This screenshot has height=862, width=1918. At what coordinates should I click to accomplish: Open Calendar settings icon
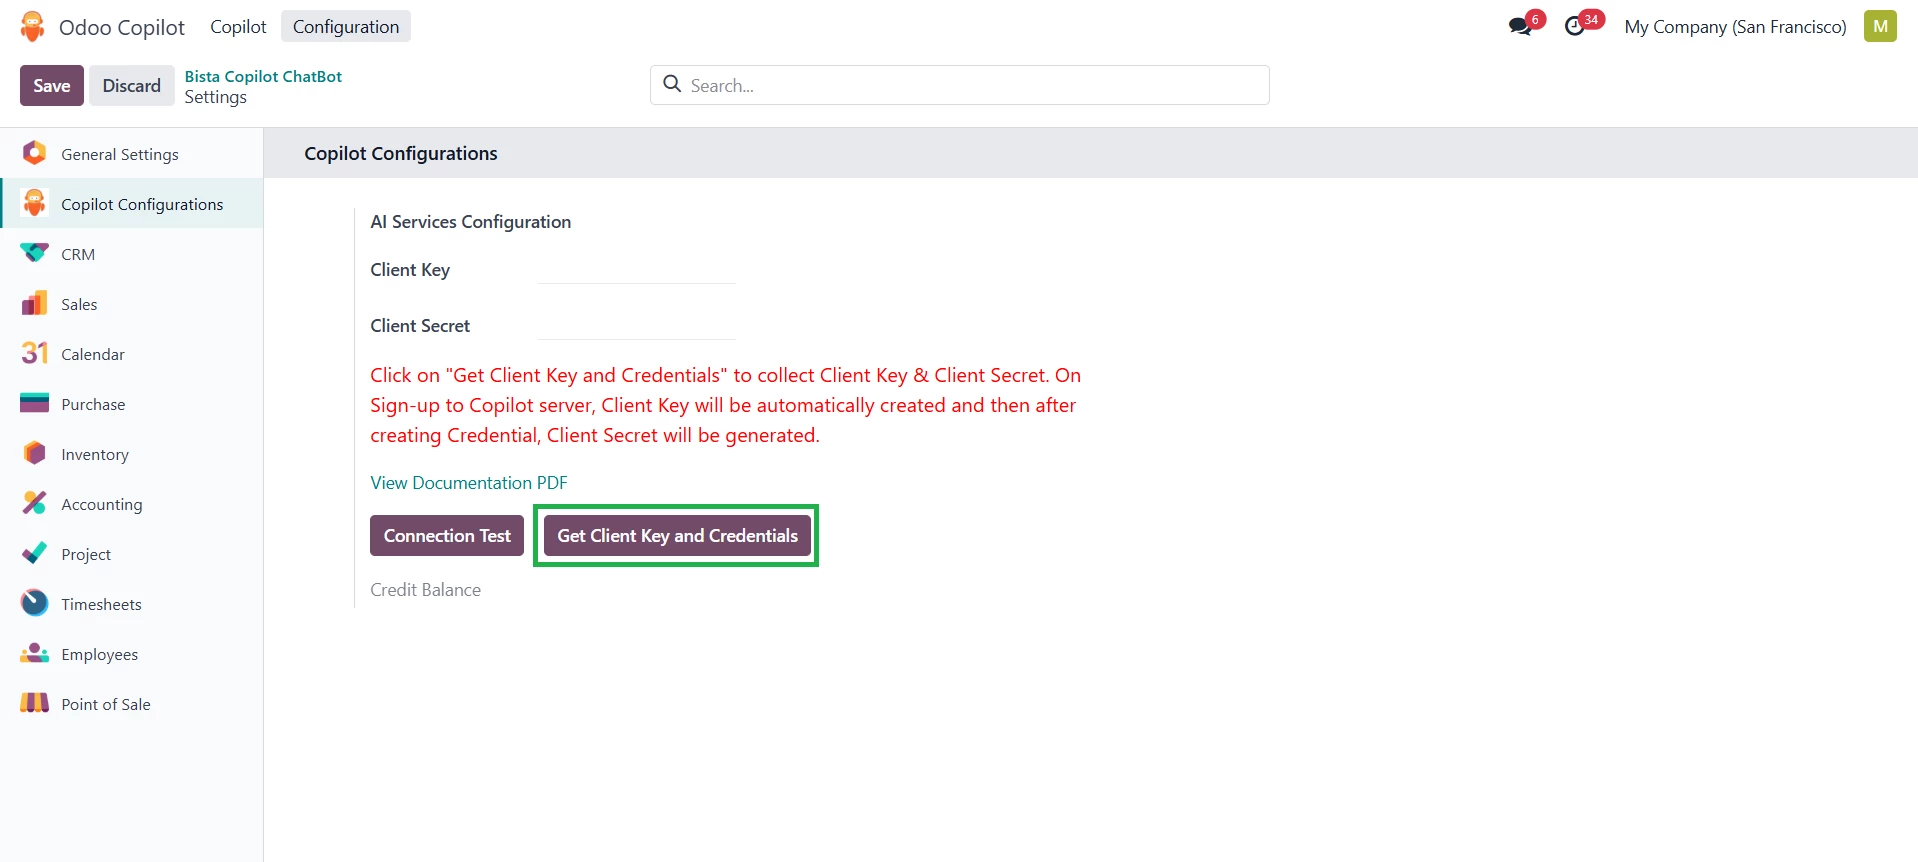[x=34, y=354]
